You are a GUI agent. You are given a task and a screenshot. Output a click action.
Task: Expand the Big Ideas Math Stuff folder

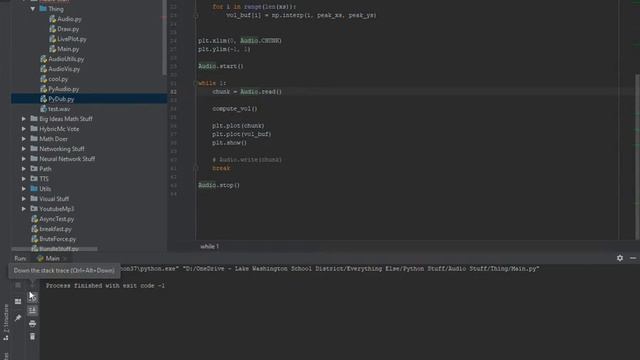click(x=24, y=119)
